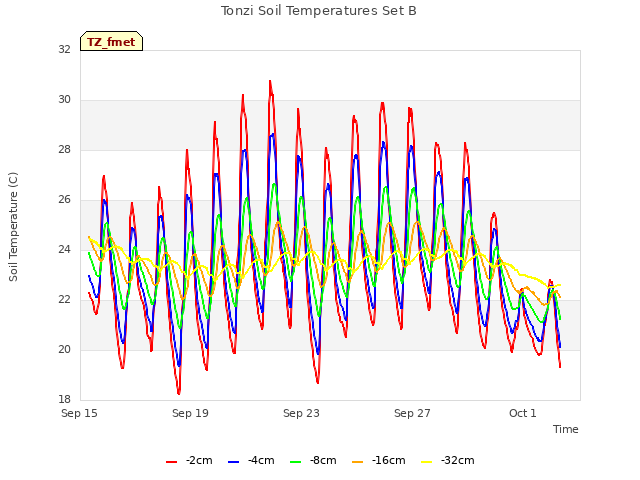This screenshot has height=480, width=640.
Task: Click the yellow -32cm legend swatch
Action: (x=427, y=462)
